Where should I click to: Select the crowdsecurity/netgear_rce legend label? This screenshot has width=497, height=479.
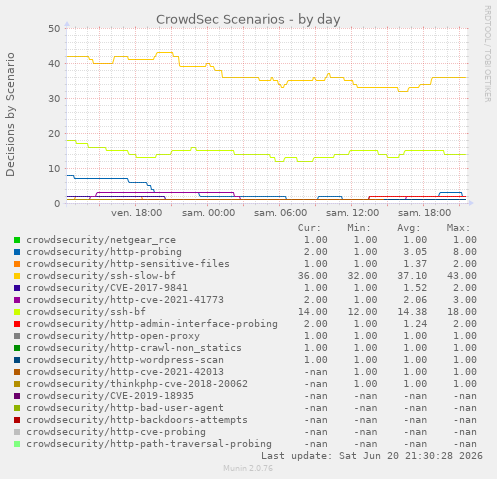pyautogui.click(x=101, y=240)
